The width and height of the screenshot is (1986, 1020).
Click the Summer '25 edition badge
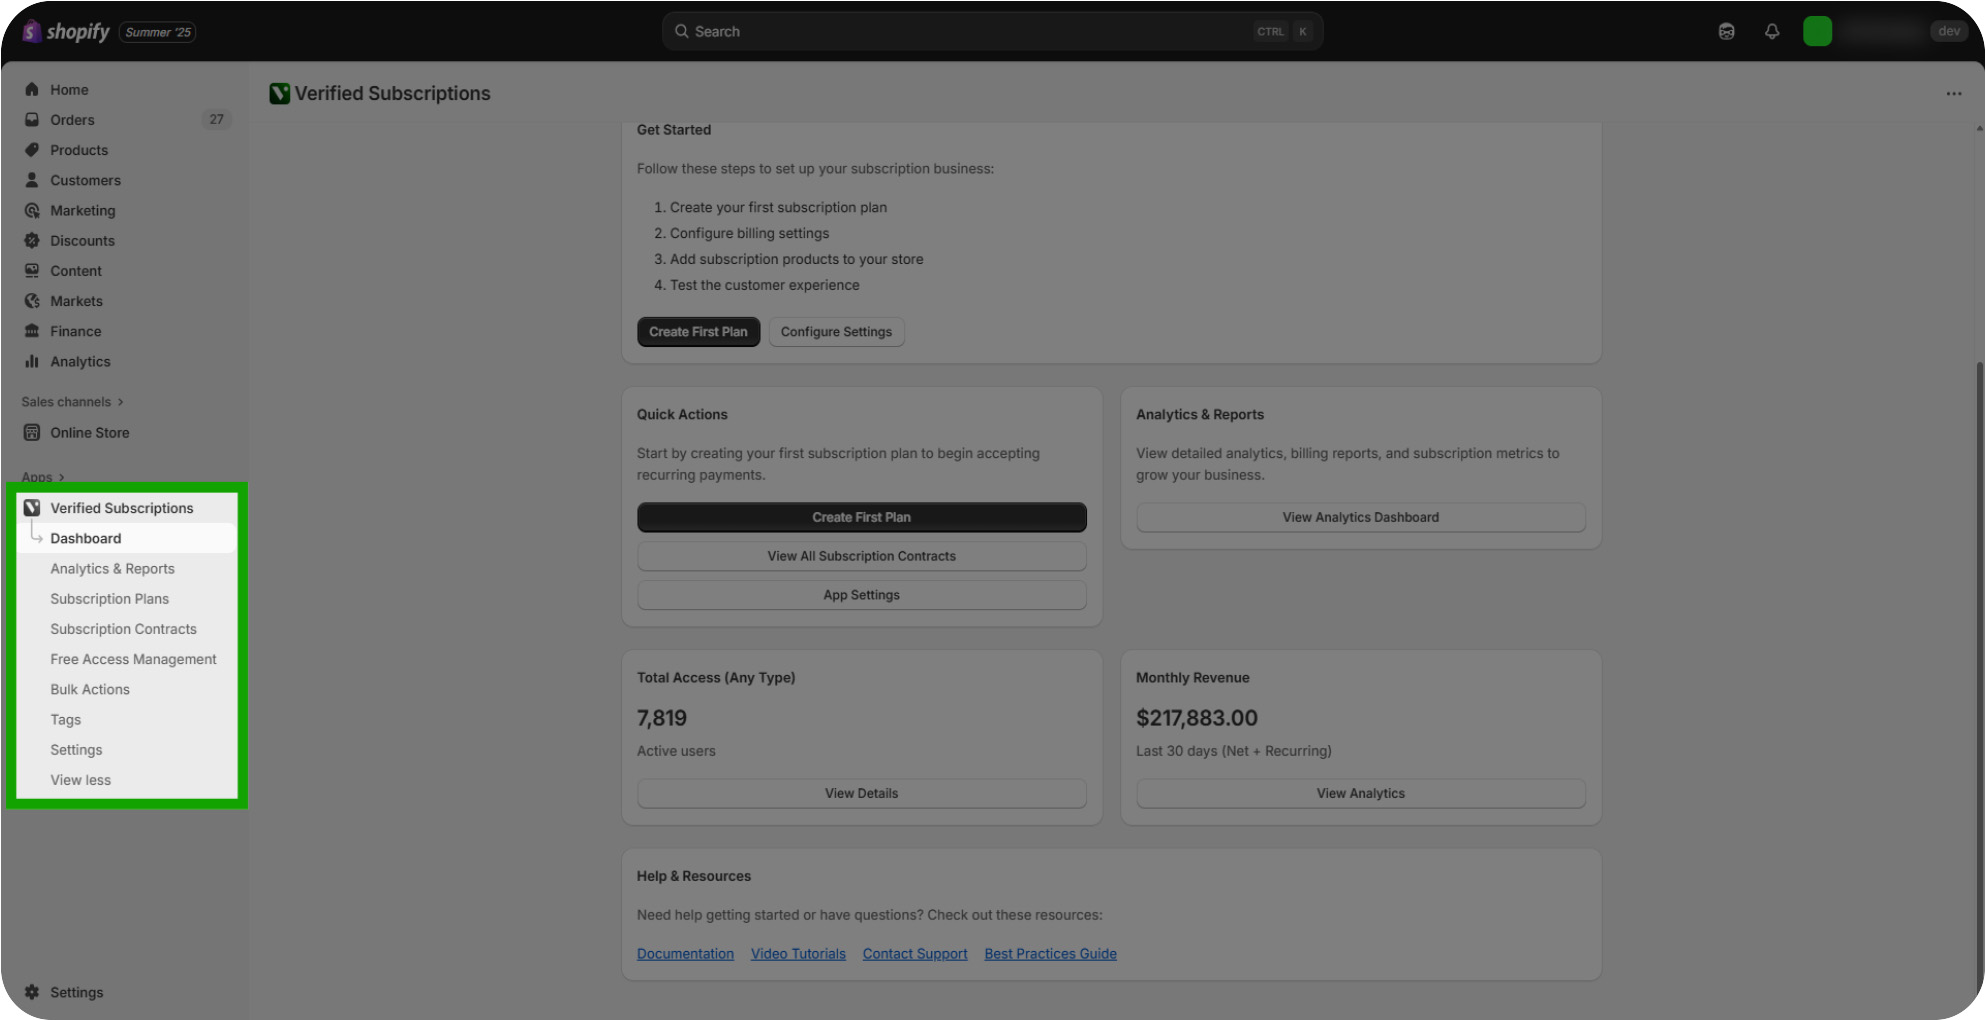point(158,32)
